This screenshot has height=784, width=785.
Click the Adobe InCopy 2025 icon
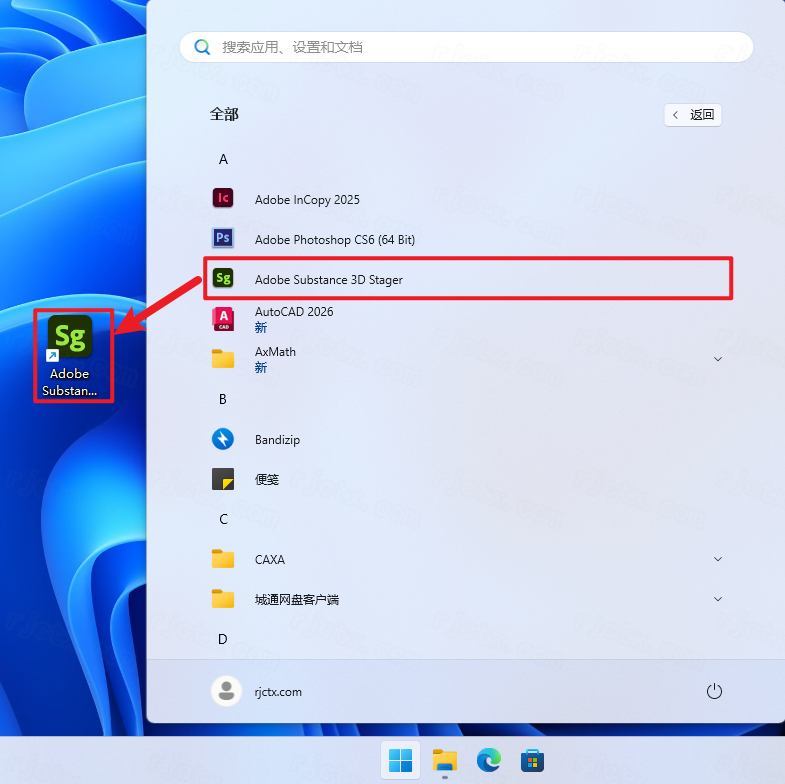[x=223, y=198]
